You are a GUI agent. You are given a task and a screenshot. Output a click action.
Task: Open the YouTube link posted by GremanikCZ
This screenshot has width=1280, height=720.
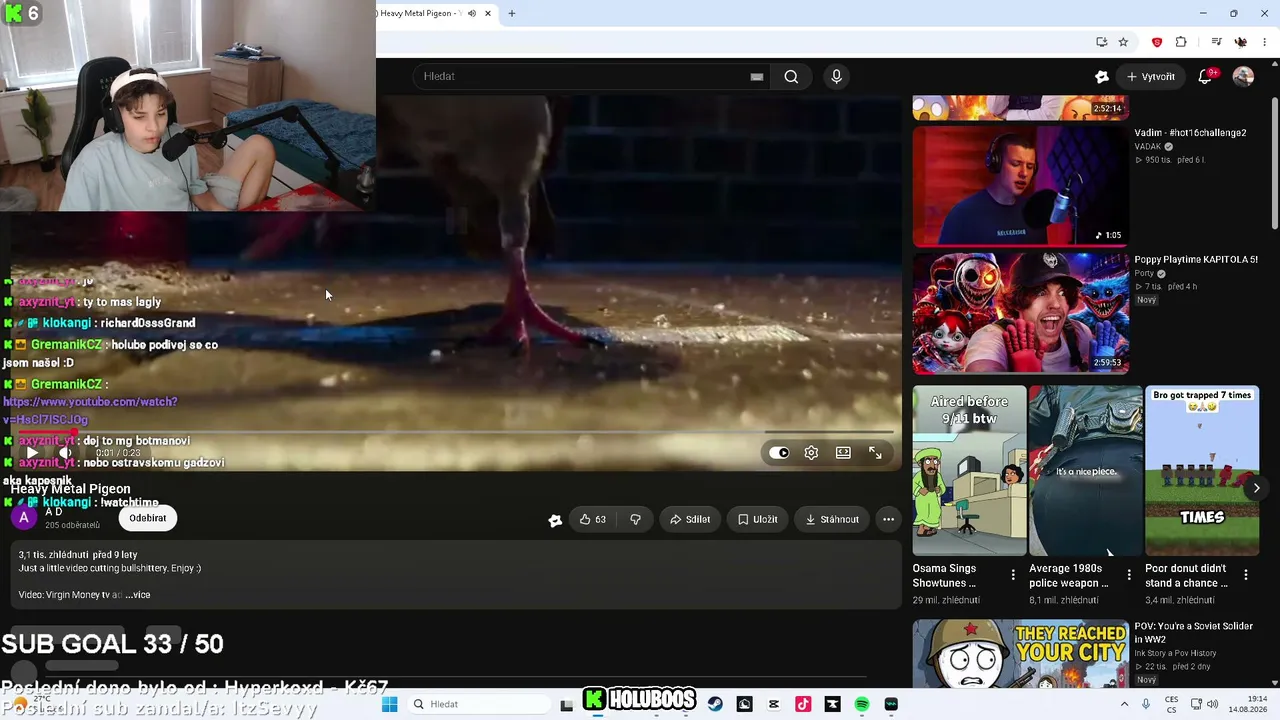pyautogui.click(x=90, y=410)
